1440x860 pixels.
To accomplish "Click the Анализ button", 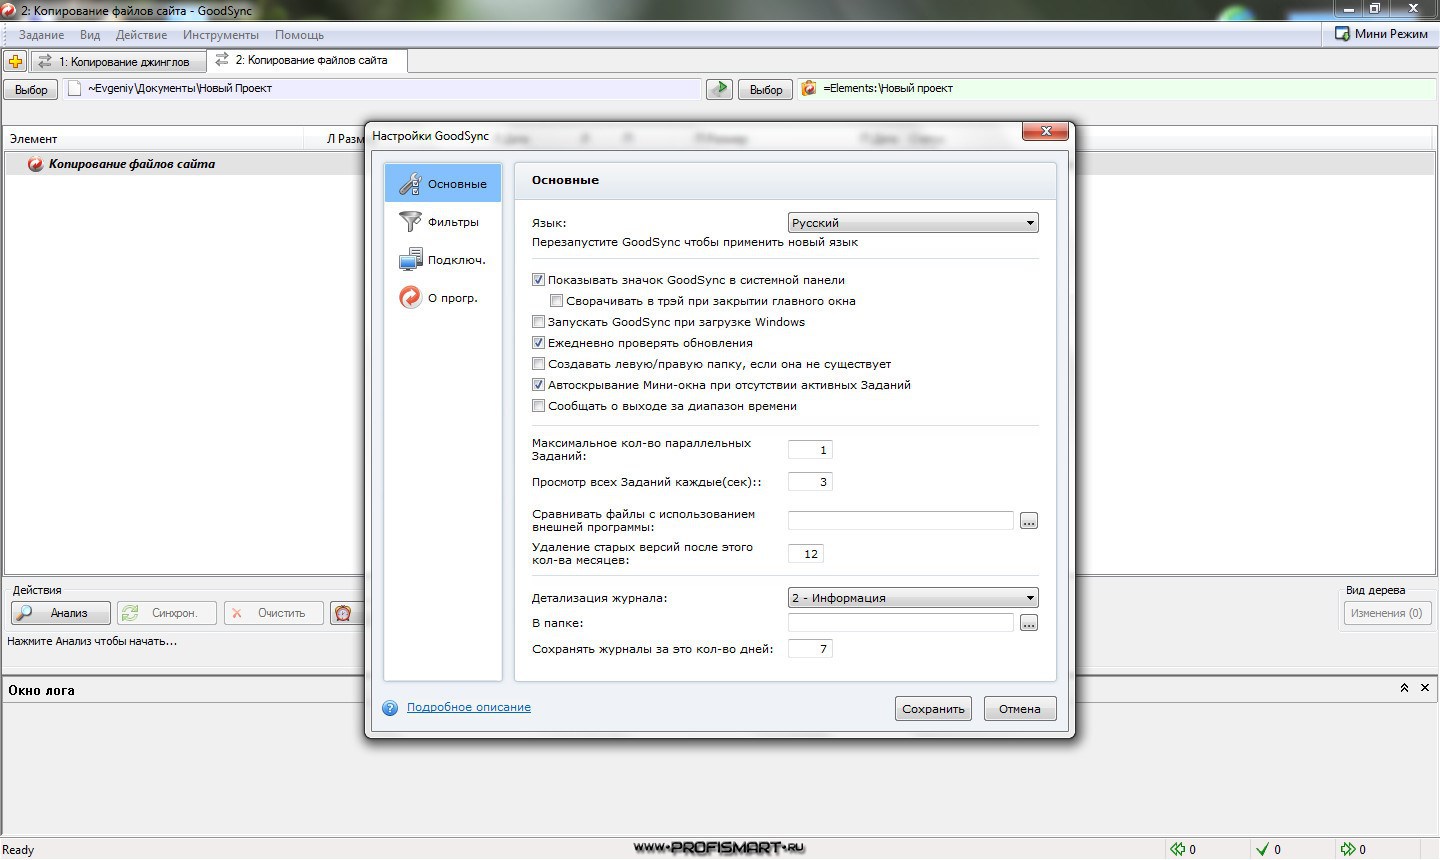I will [x=61, y=613].
